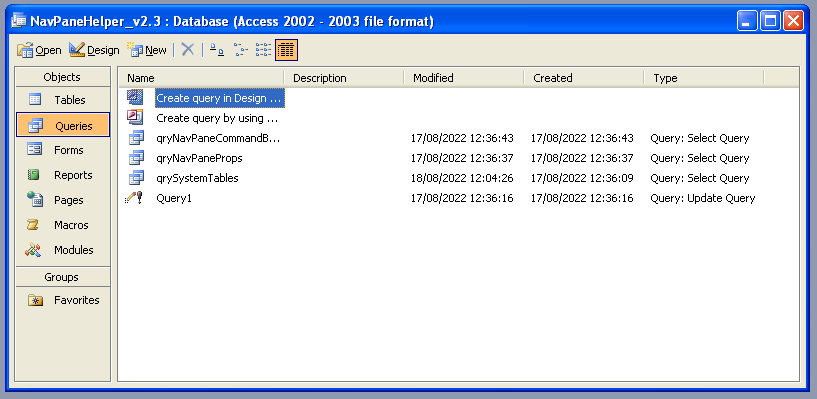Open the Favorites group
817x399 pixels.
(x=63, y=300)
